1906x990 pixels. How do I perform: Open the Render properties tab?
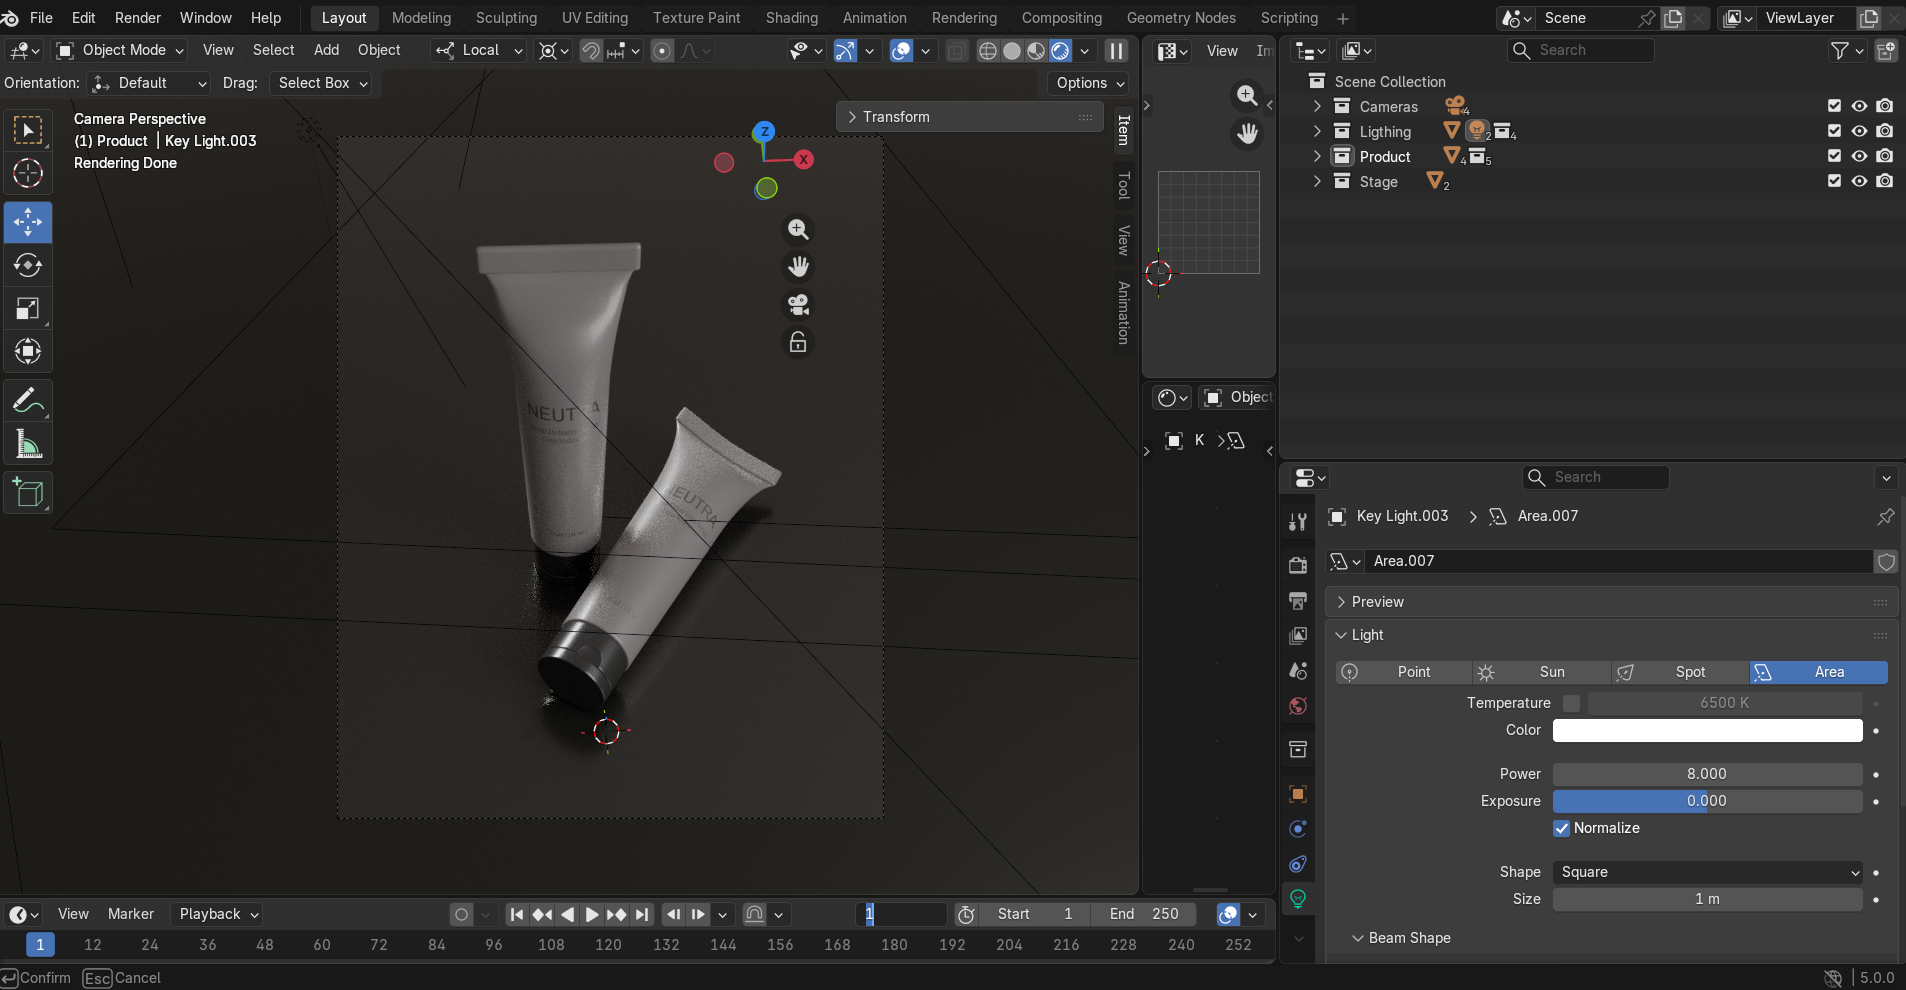(x=1298, y=565)
